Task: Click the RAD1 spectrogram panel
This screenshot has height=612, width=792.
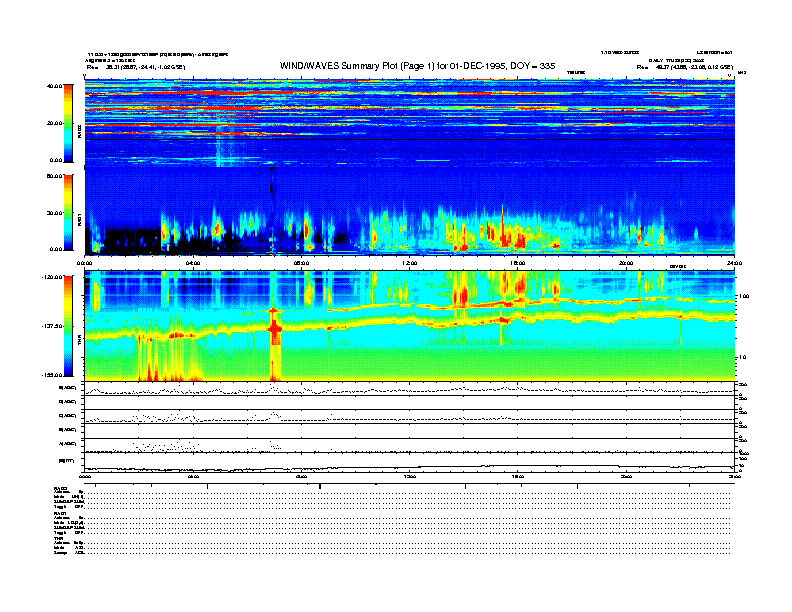Action: [x=410, y=211]
